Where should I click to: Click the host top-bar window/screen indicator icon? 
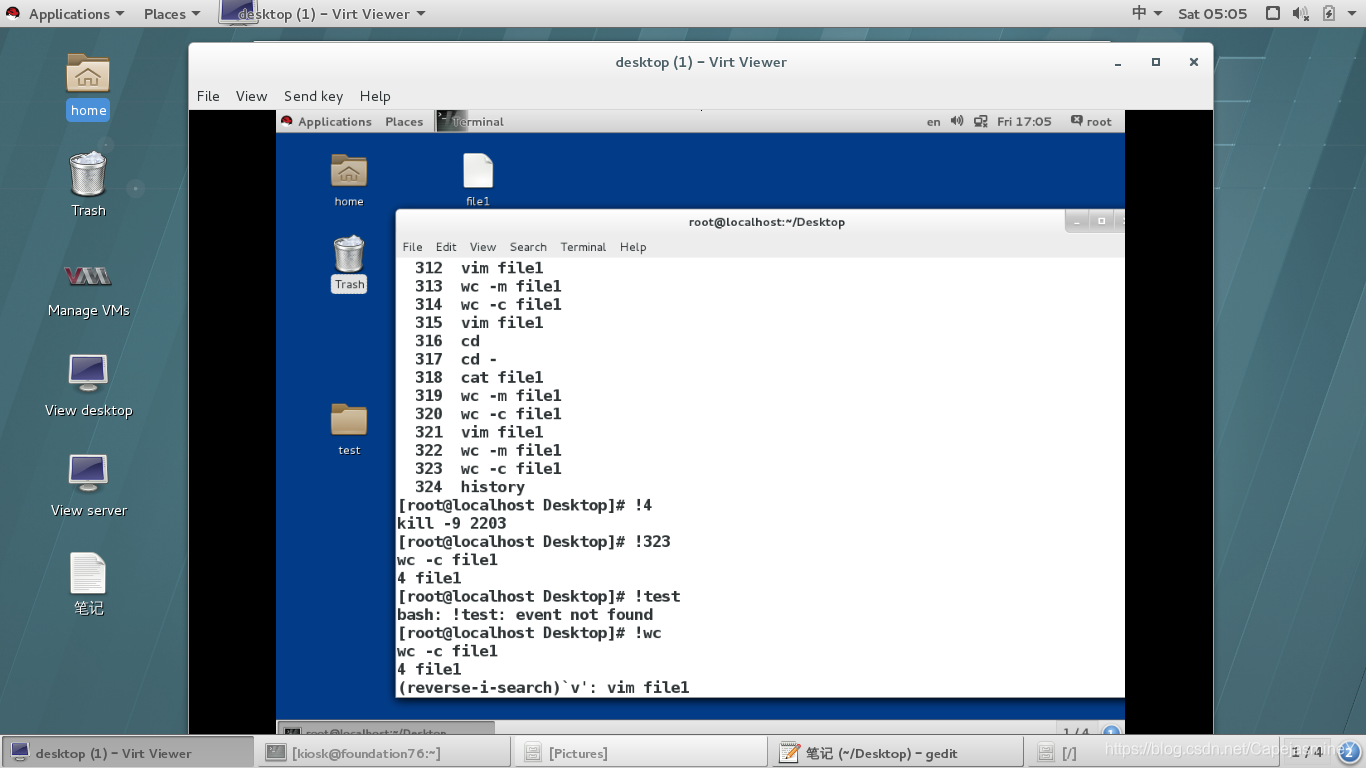[x=1273, y=14]
